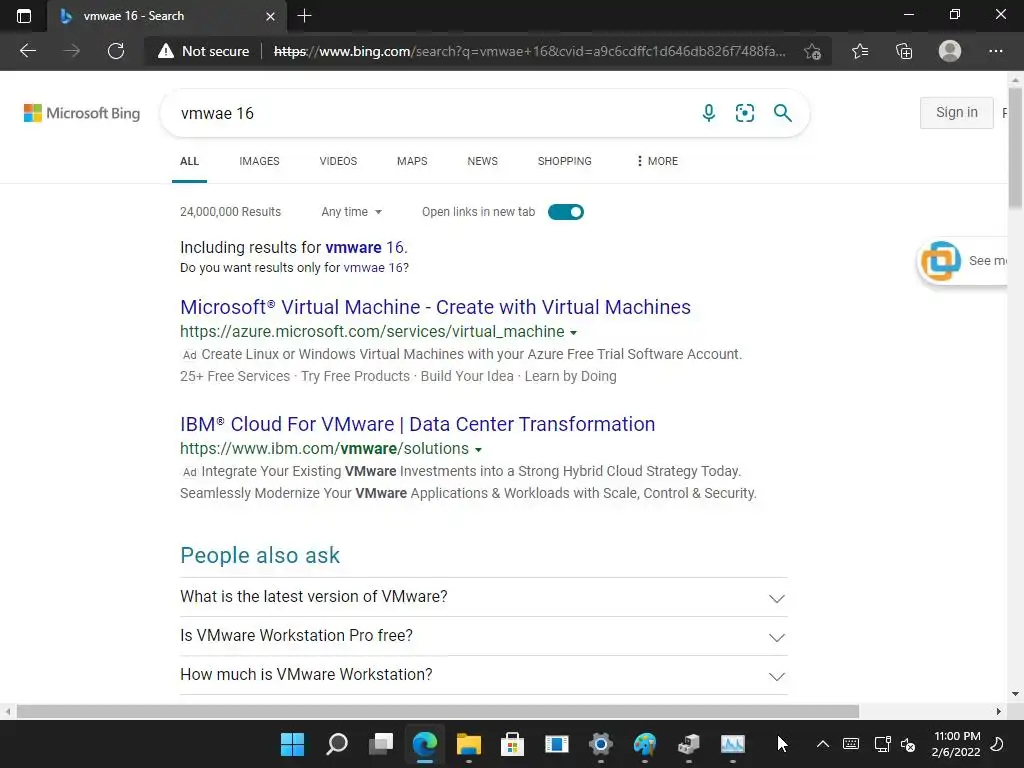Close the vmwae 16 Search tab
This screenshot has height=768, width=1024.
[x=270, y=16]
